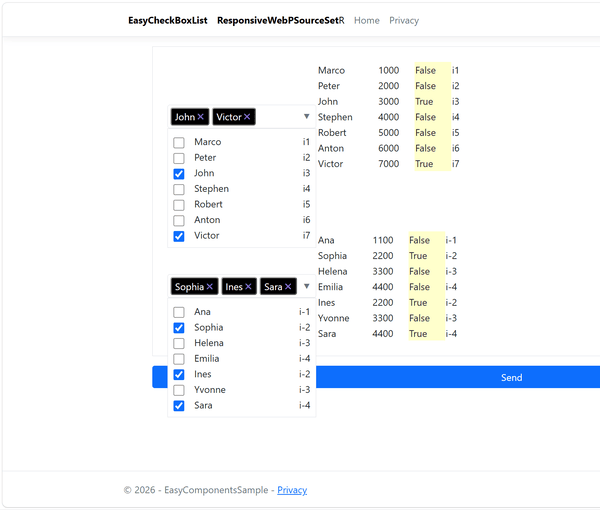This screenshot has width=600, height=510.
Task: Remove the Victor tag with its x icon
Action: 247,117
